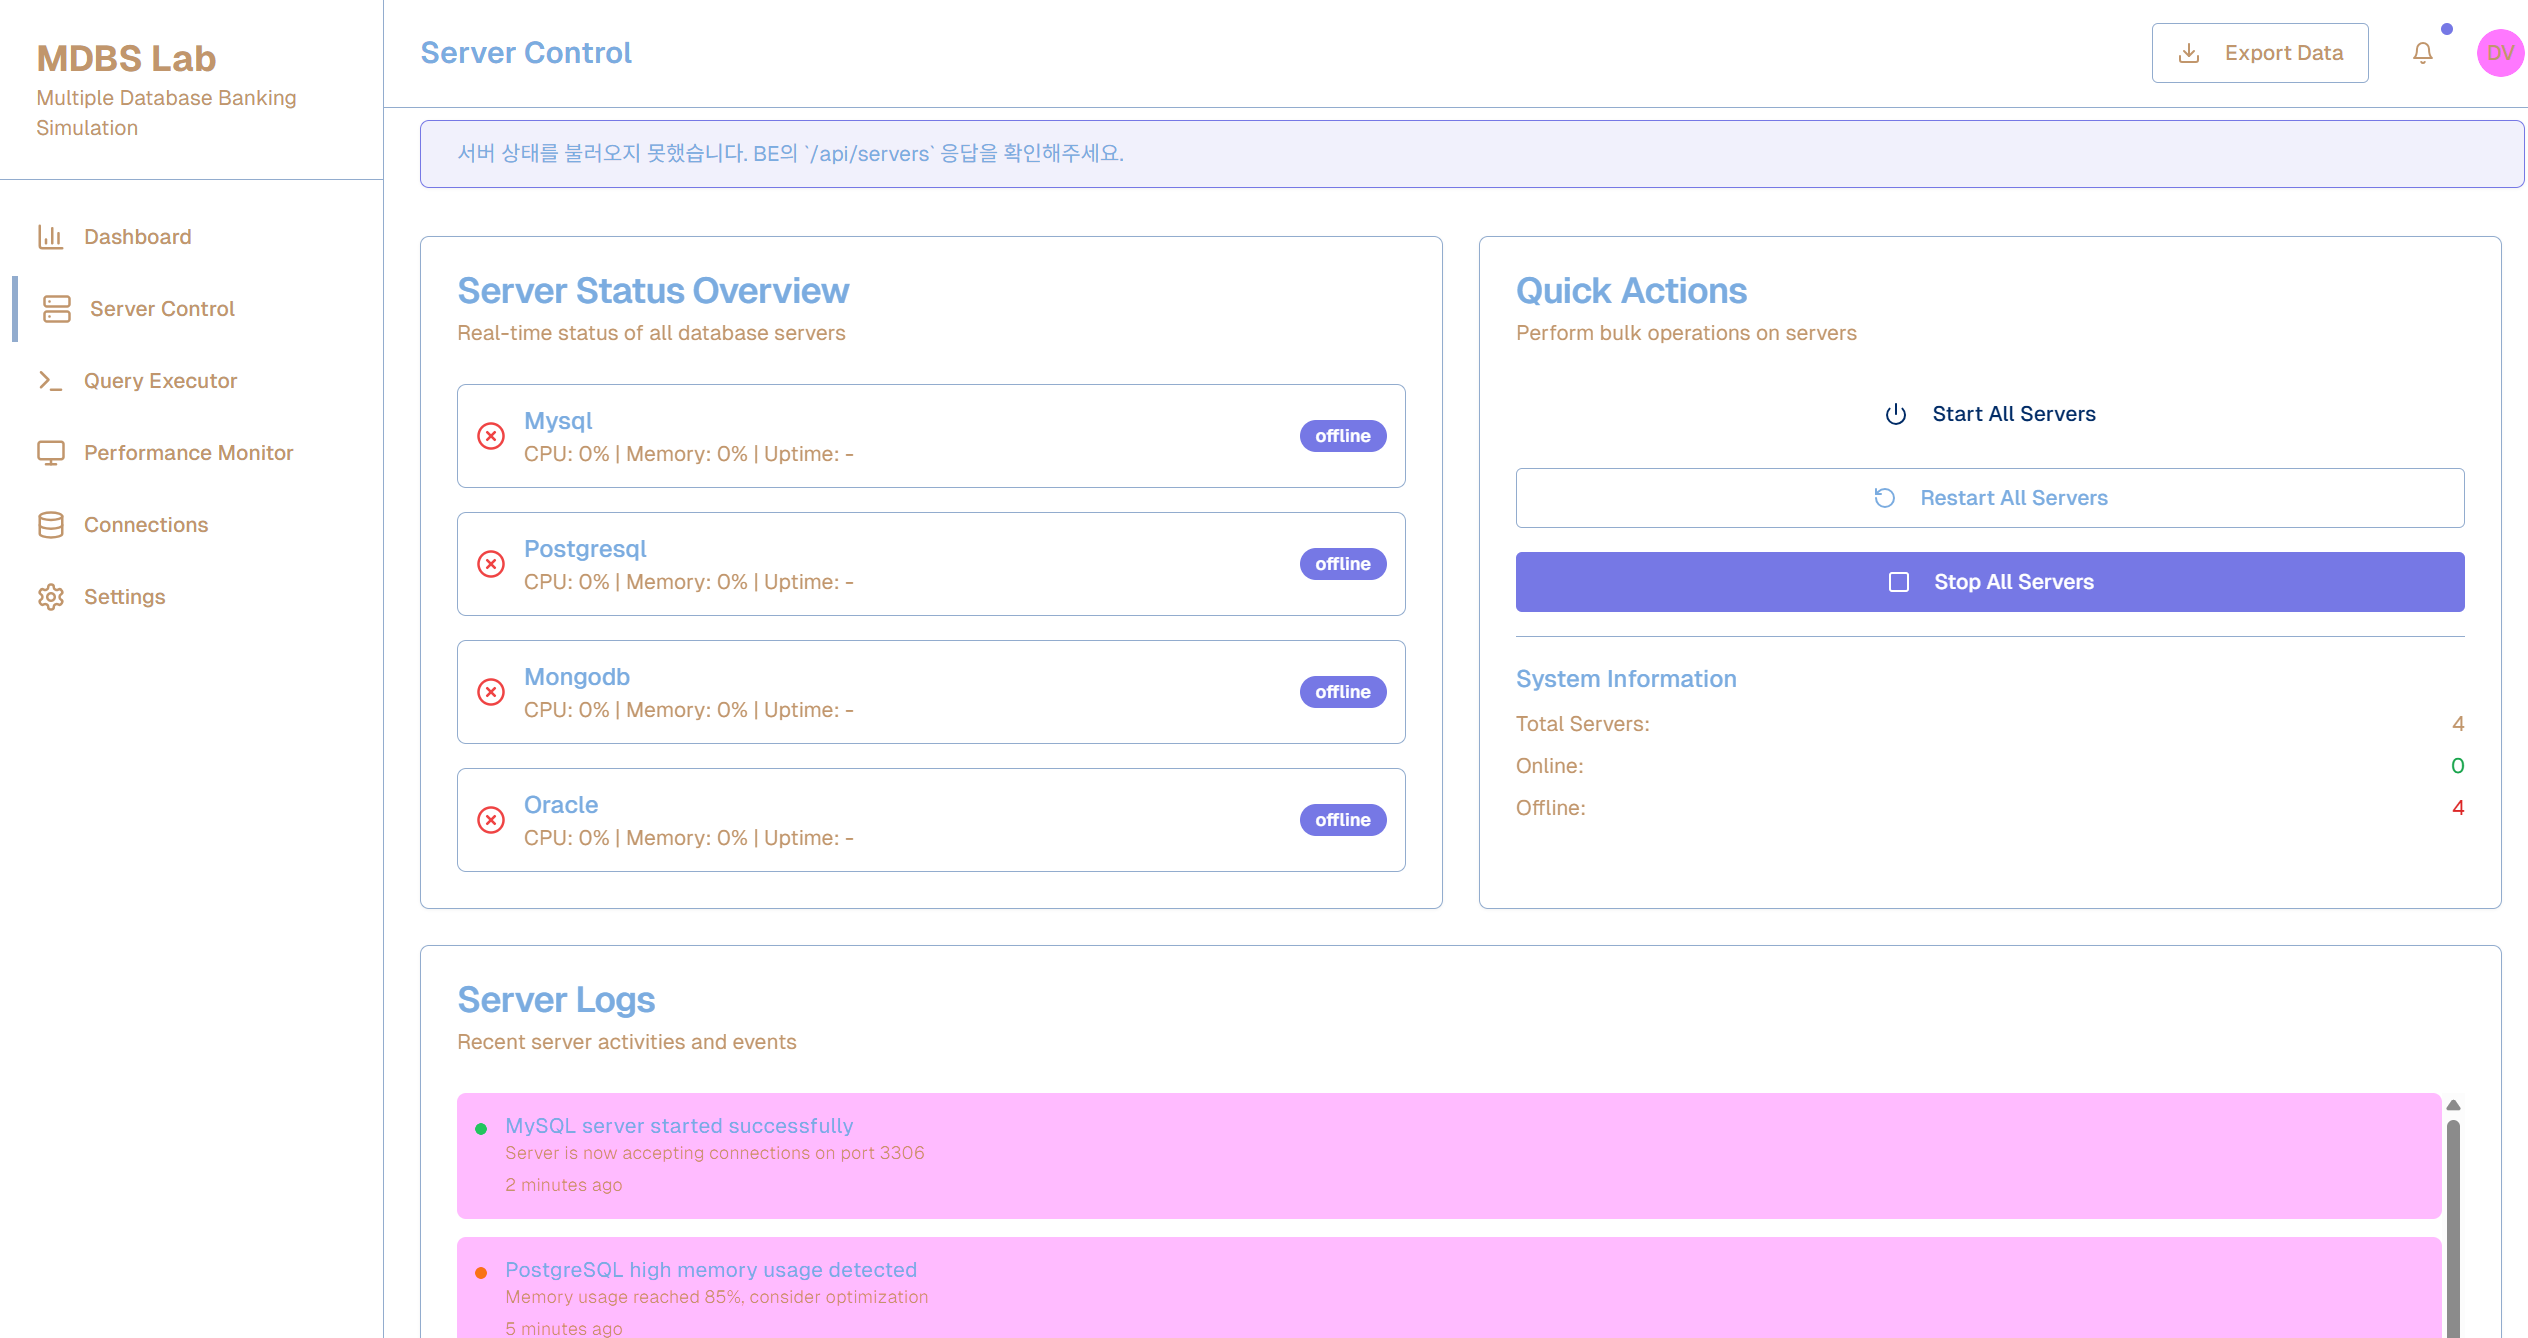Click the DV user avatar
Image resolution: width=2528 pixels, height=1338 pixels.
tap(2500, 53)
